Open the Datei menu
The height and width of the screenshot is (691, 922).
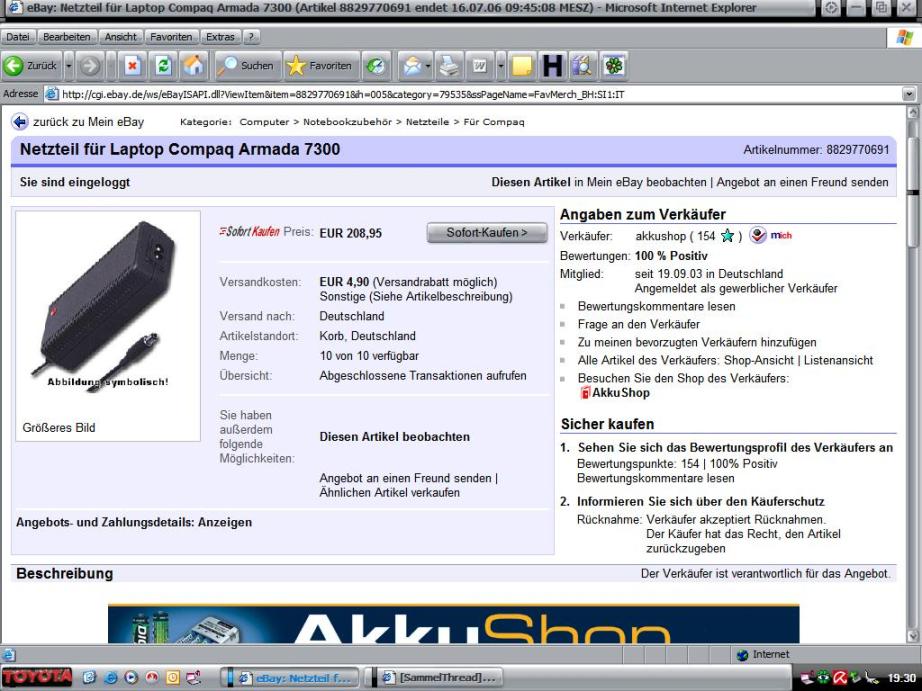coord(18,36)
